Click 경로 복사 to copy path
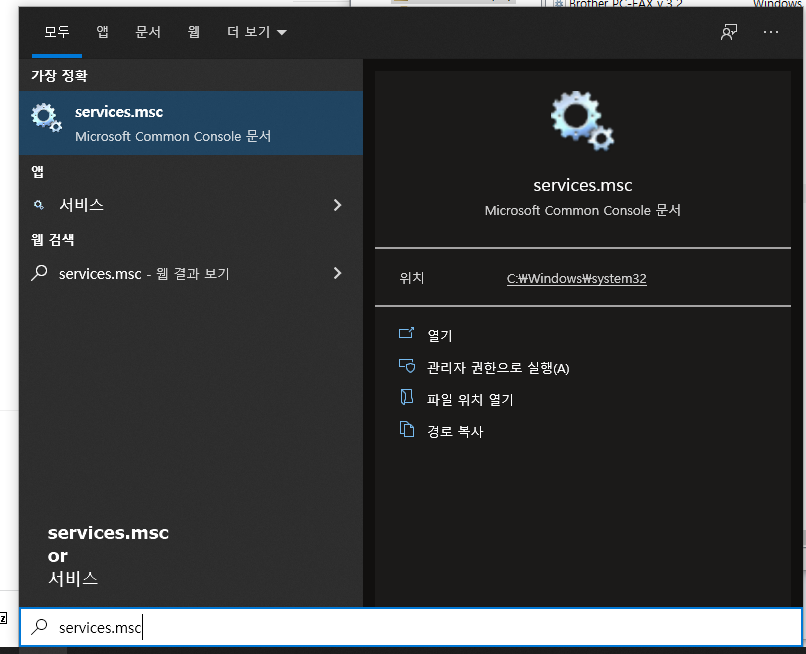Viewport: 806px width, 654px height. [455, 431]
